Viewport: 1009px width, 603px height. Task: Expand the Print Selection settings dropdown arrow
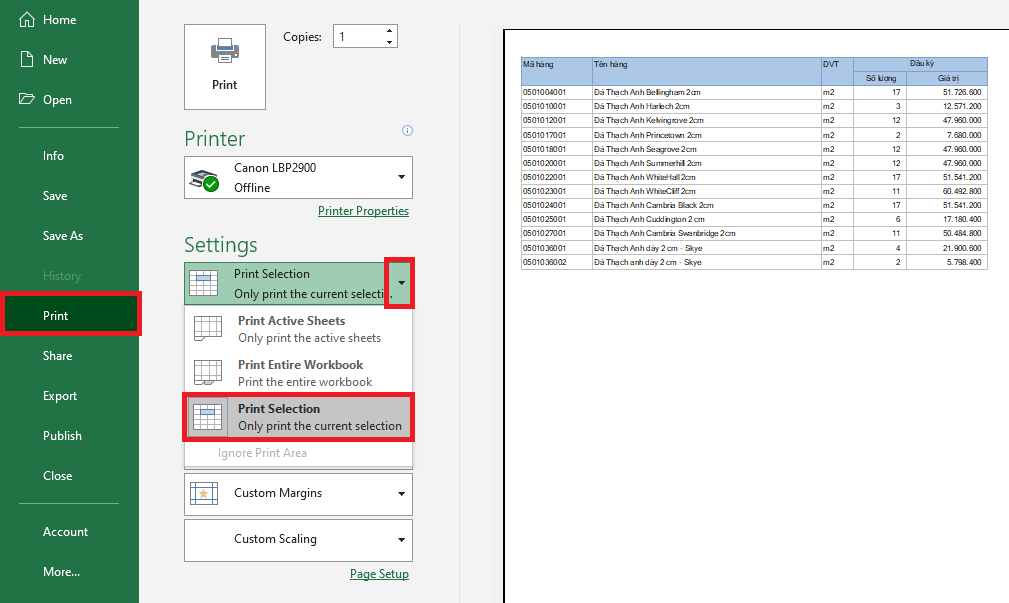[x=400, y=283]
